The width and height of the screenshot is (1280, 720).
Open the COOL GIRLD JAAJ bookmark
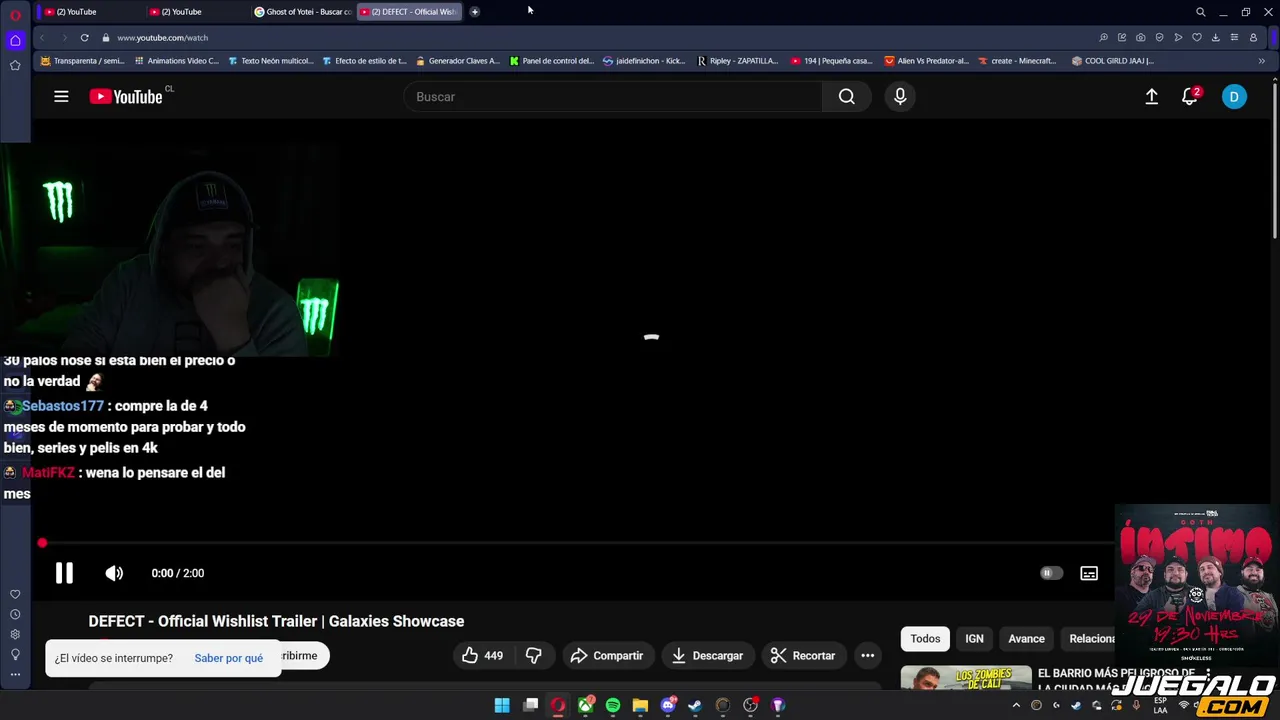(x=1112, y=60)
